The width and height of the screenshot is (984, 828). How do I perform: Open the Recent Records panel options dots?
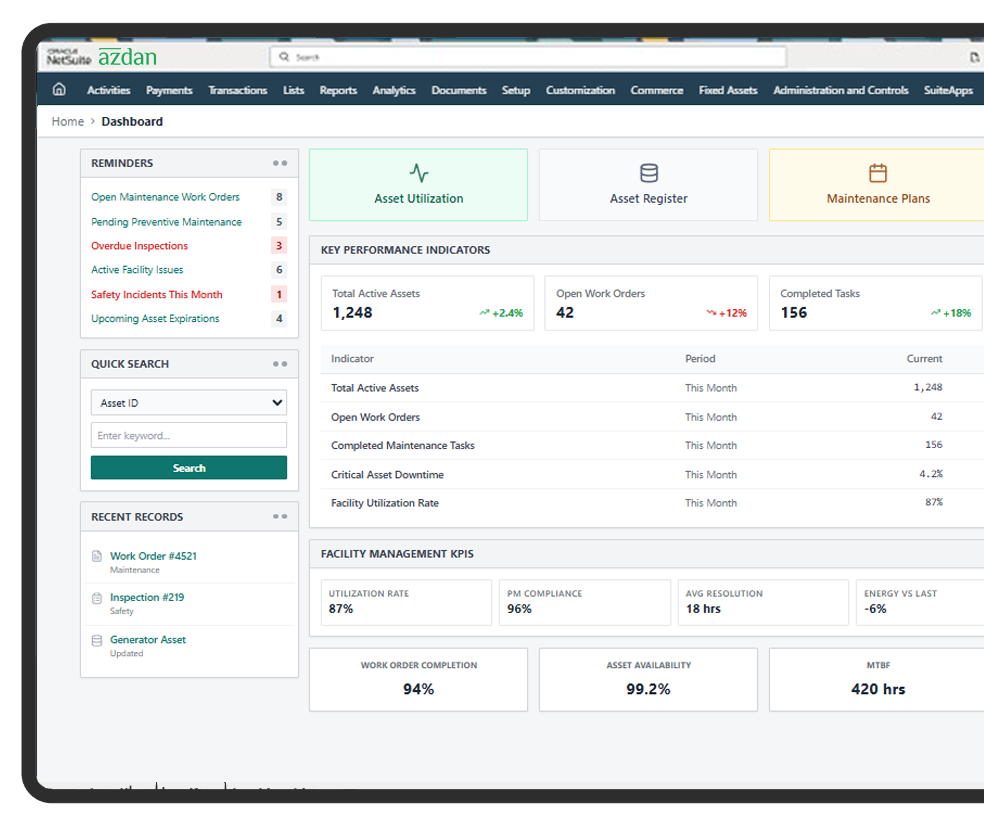coord(280,517)
